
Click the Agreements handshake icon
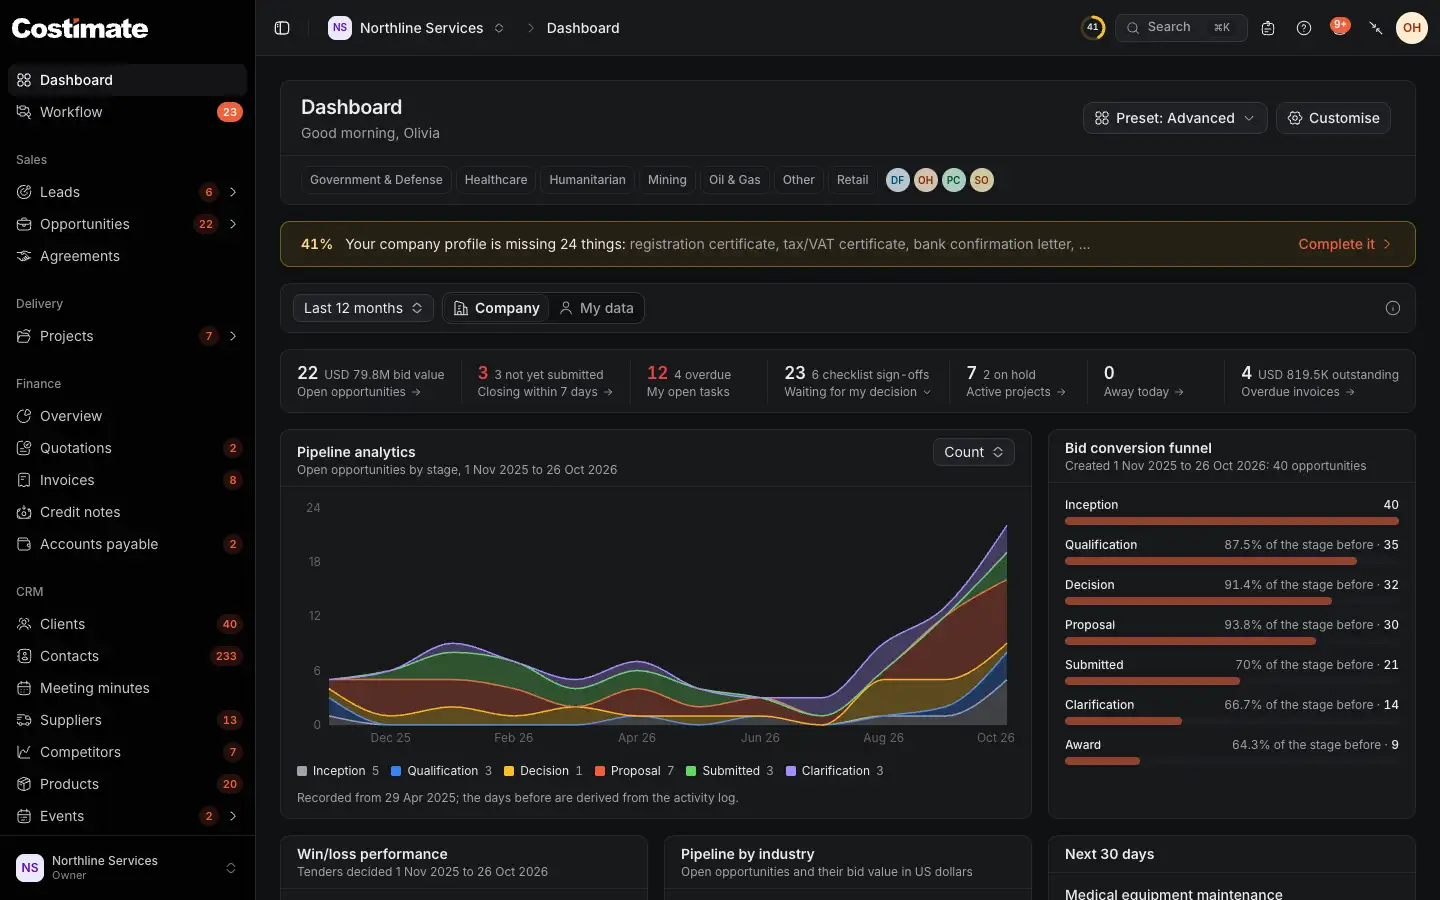(x=24, y=256)
